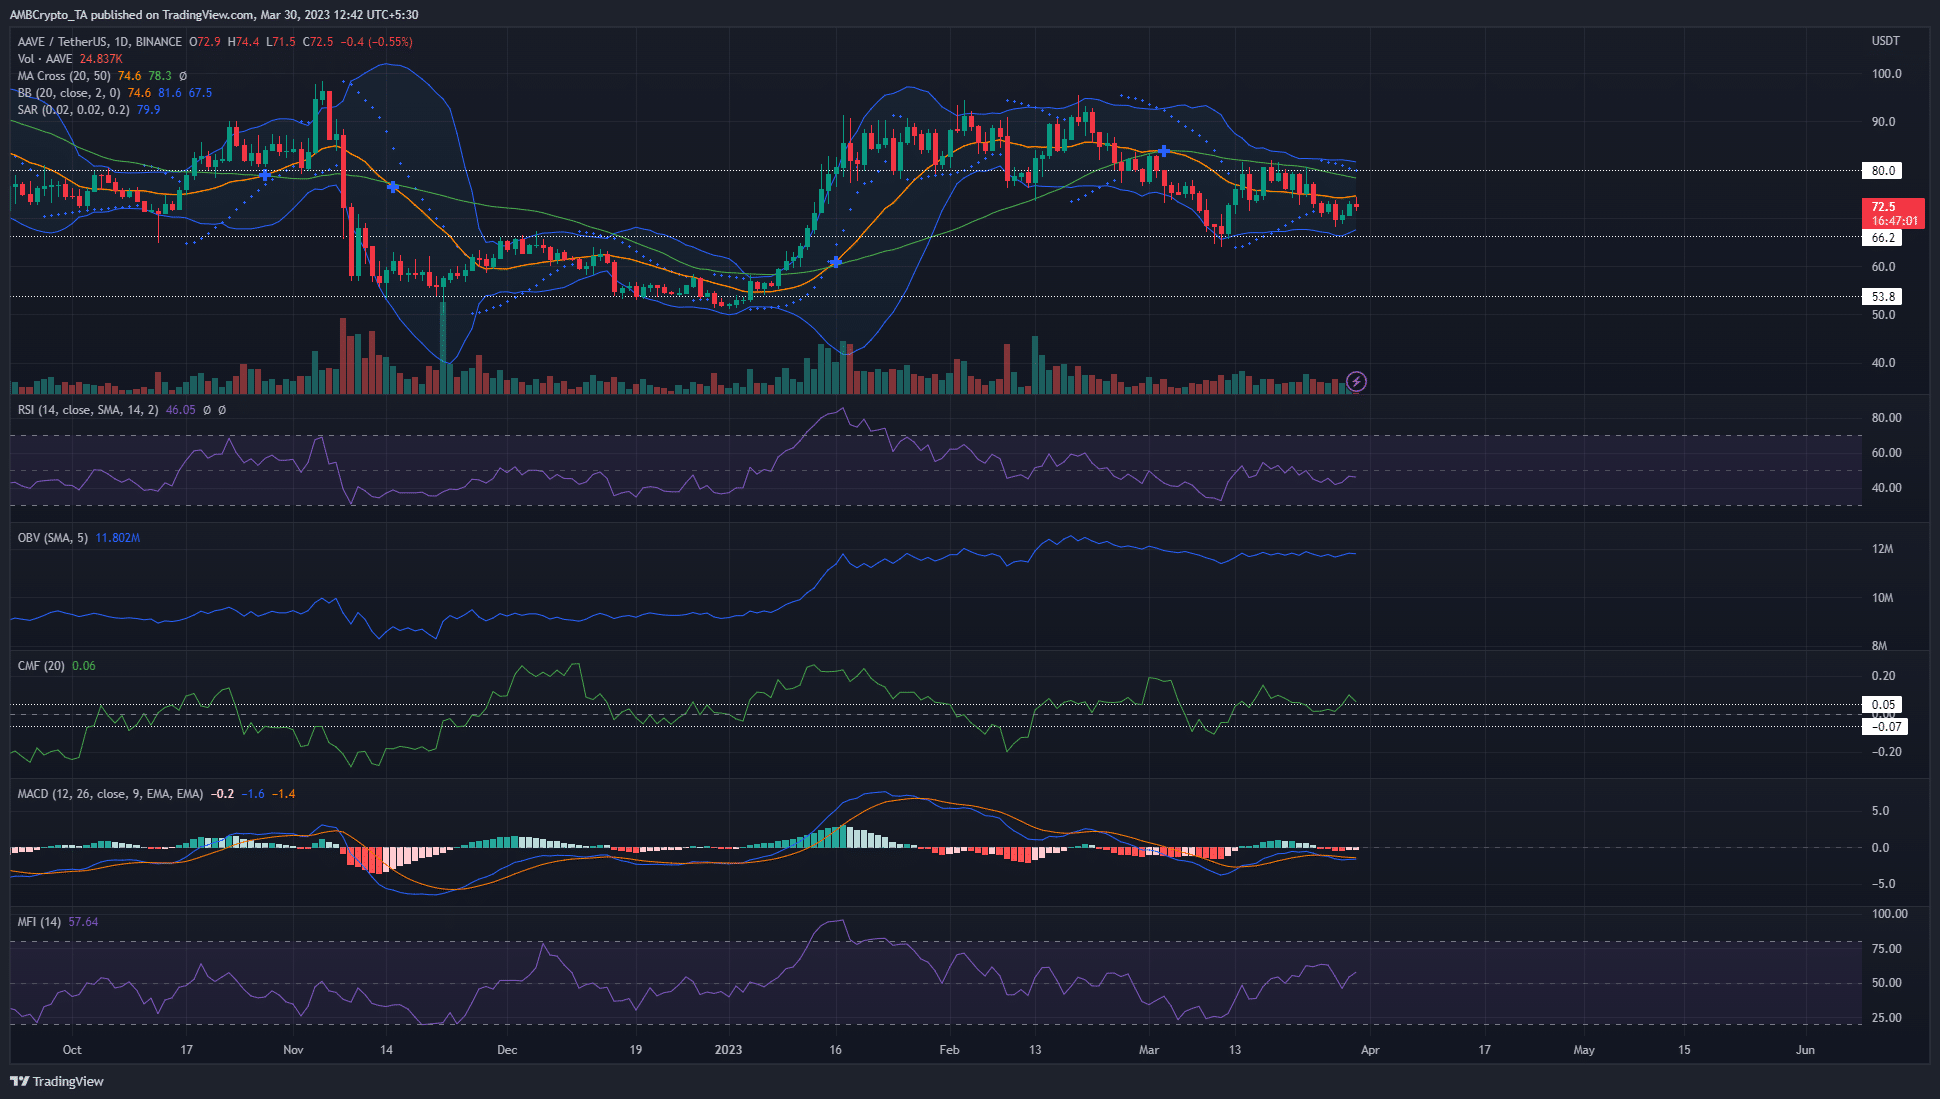Expand the MACD (12, 26, close, 9) legend
The width and height of the screenshot is (1940, 1099).
tap(110, 793)
